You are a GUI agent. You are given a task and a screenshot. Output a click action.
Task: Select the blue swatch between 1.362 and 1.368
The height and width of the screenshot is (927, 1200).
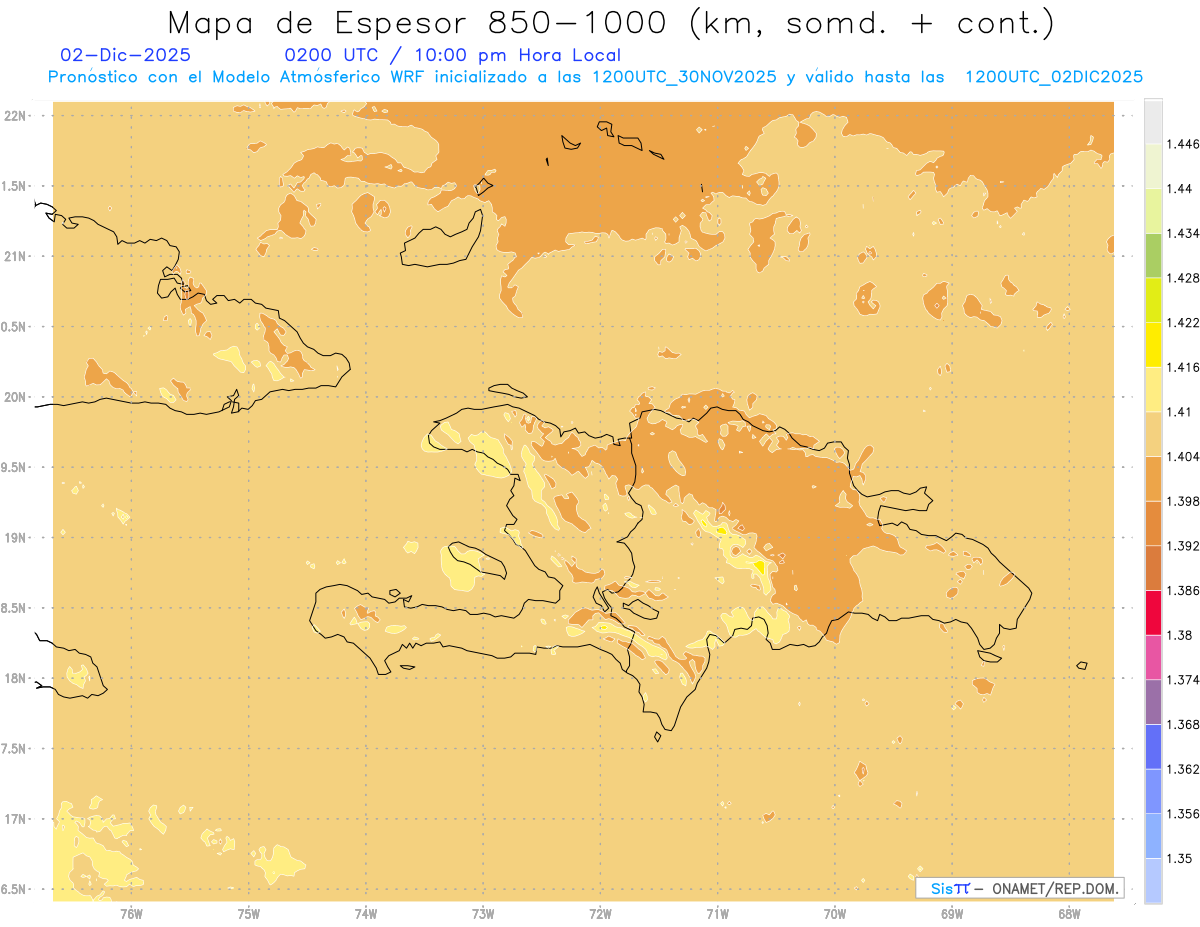point(1153,746)
